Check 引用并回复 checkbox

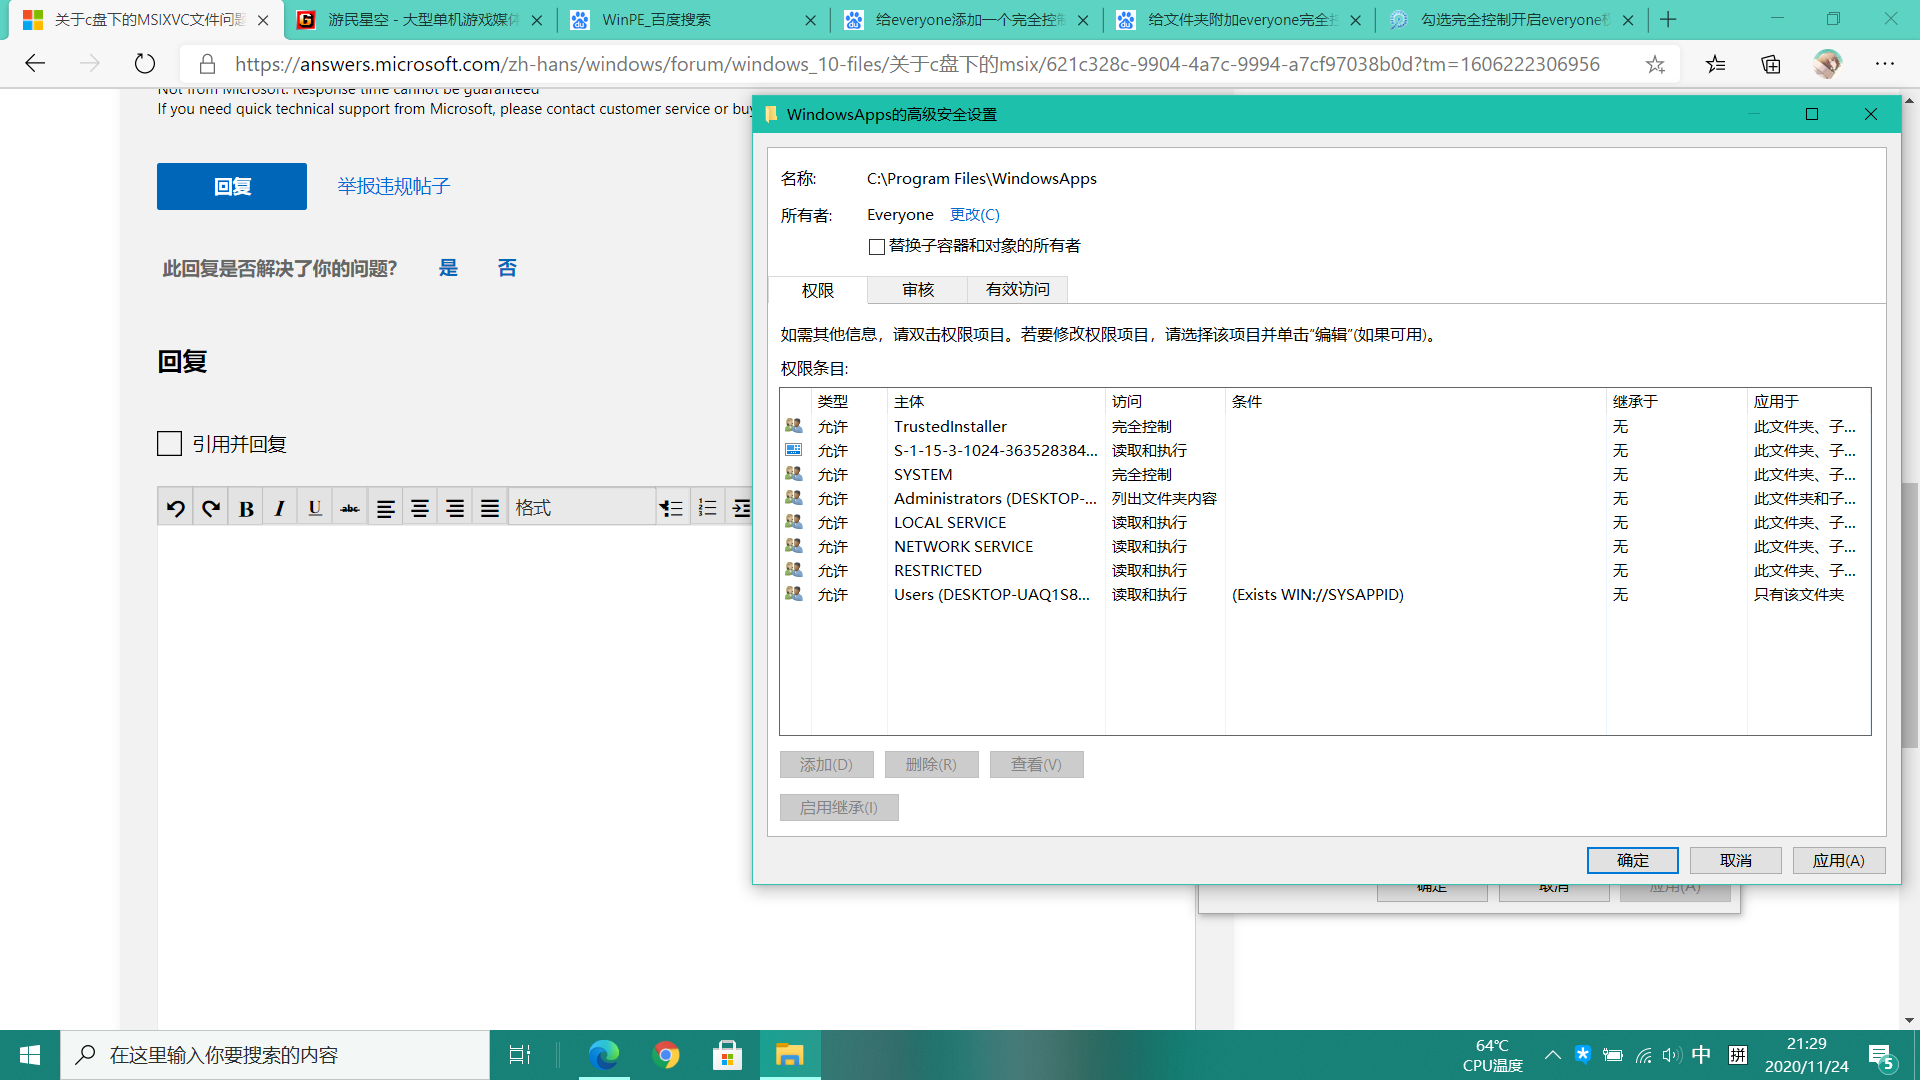pos(170,444)
